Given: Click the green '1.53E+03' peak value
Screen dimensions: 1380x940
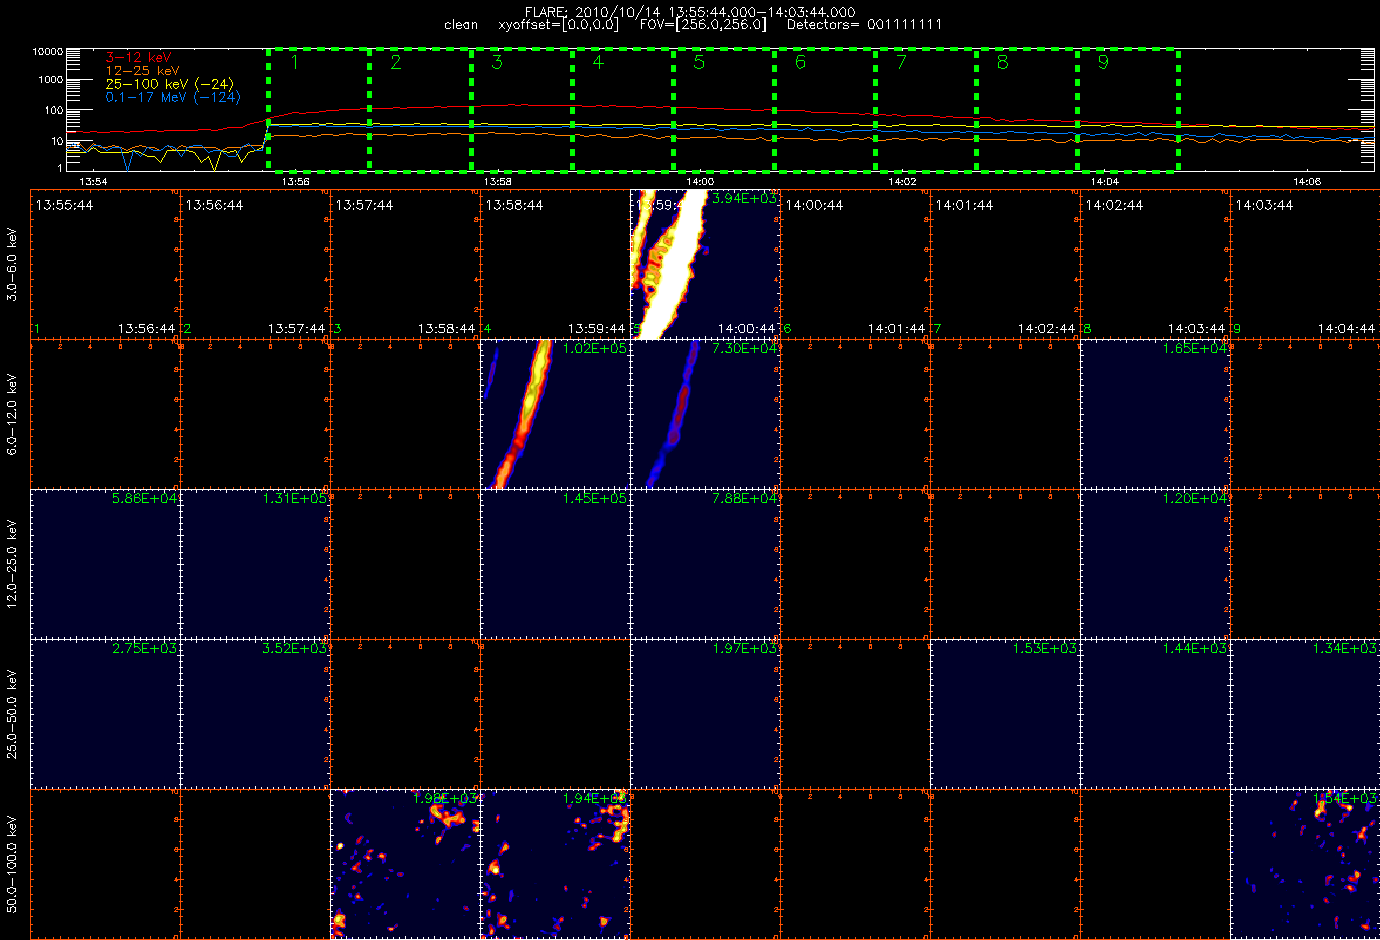Looking at the screenshot, I should point(1044,649).
